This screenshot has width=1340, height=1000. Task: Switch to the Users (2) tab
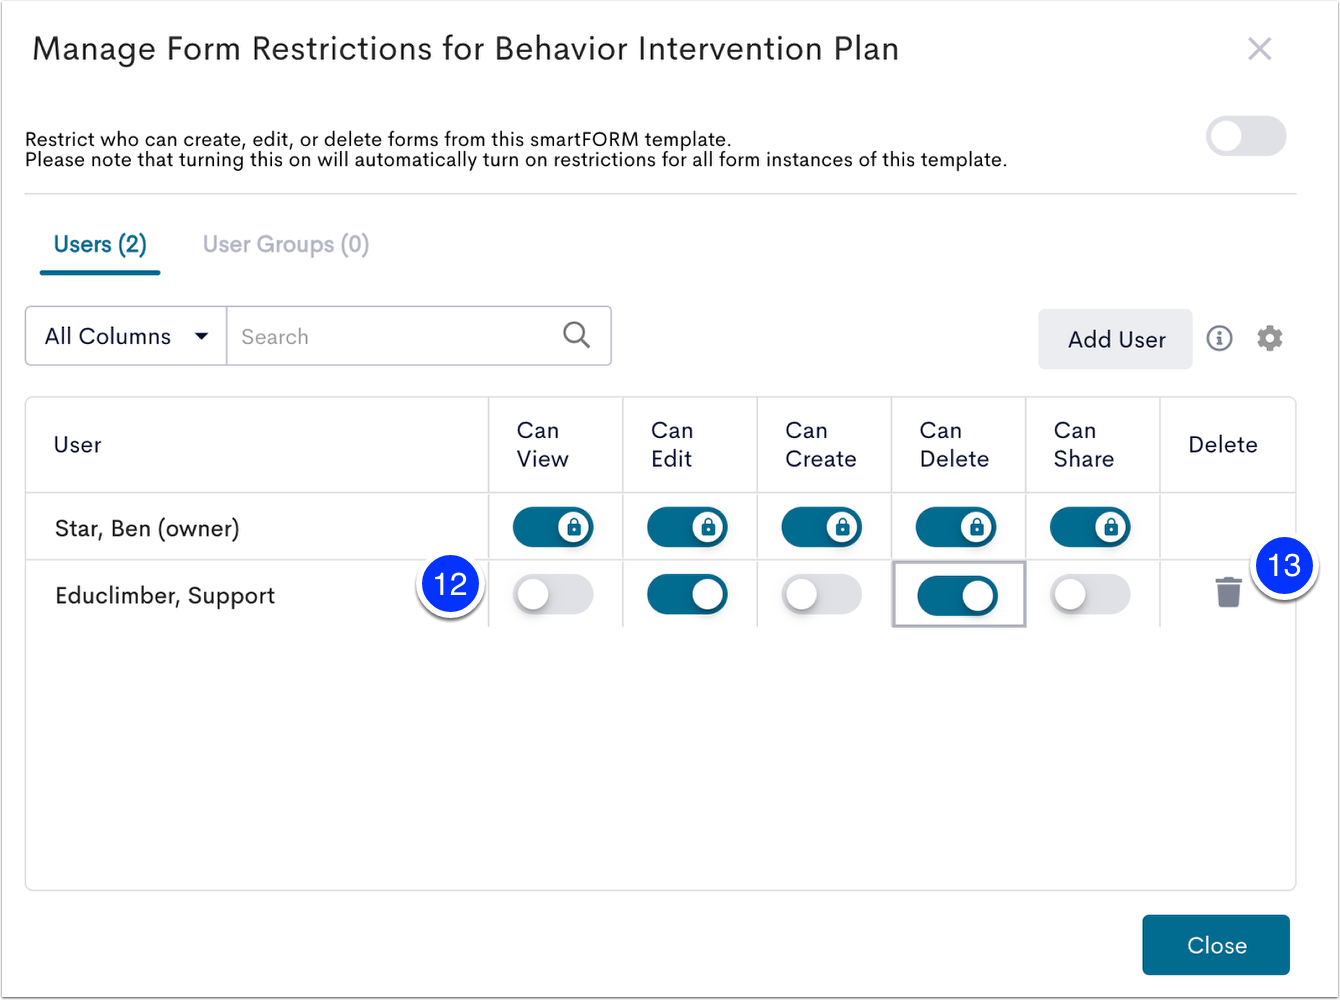coord(100,244)
